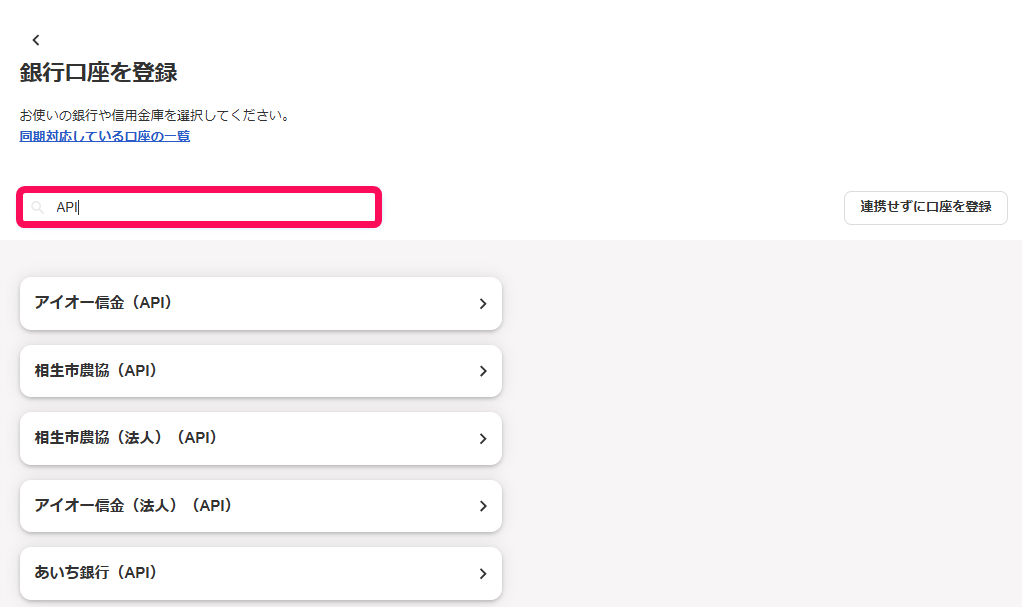Click chevron on アイオー信金（法人）（API）row
Viewport: 1022px width, 607px height.
pos(483,506)
